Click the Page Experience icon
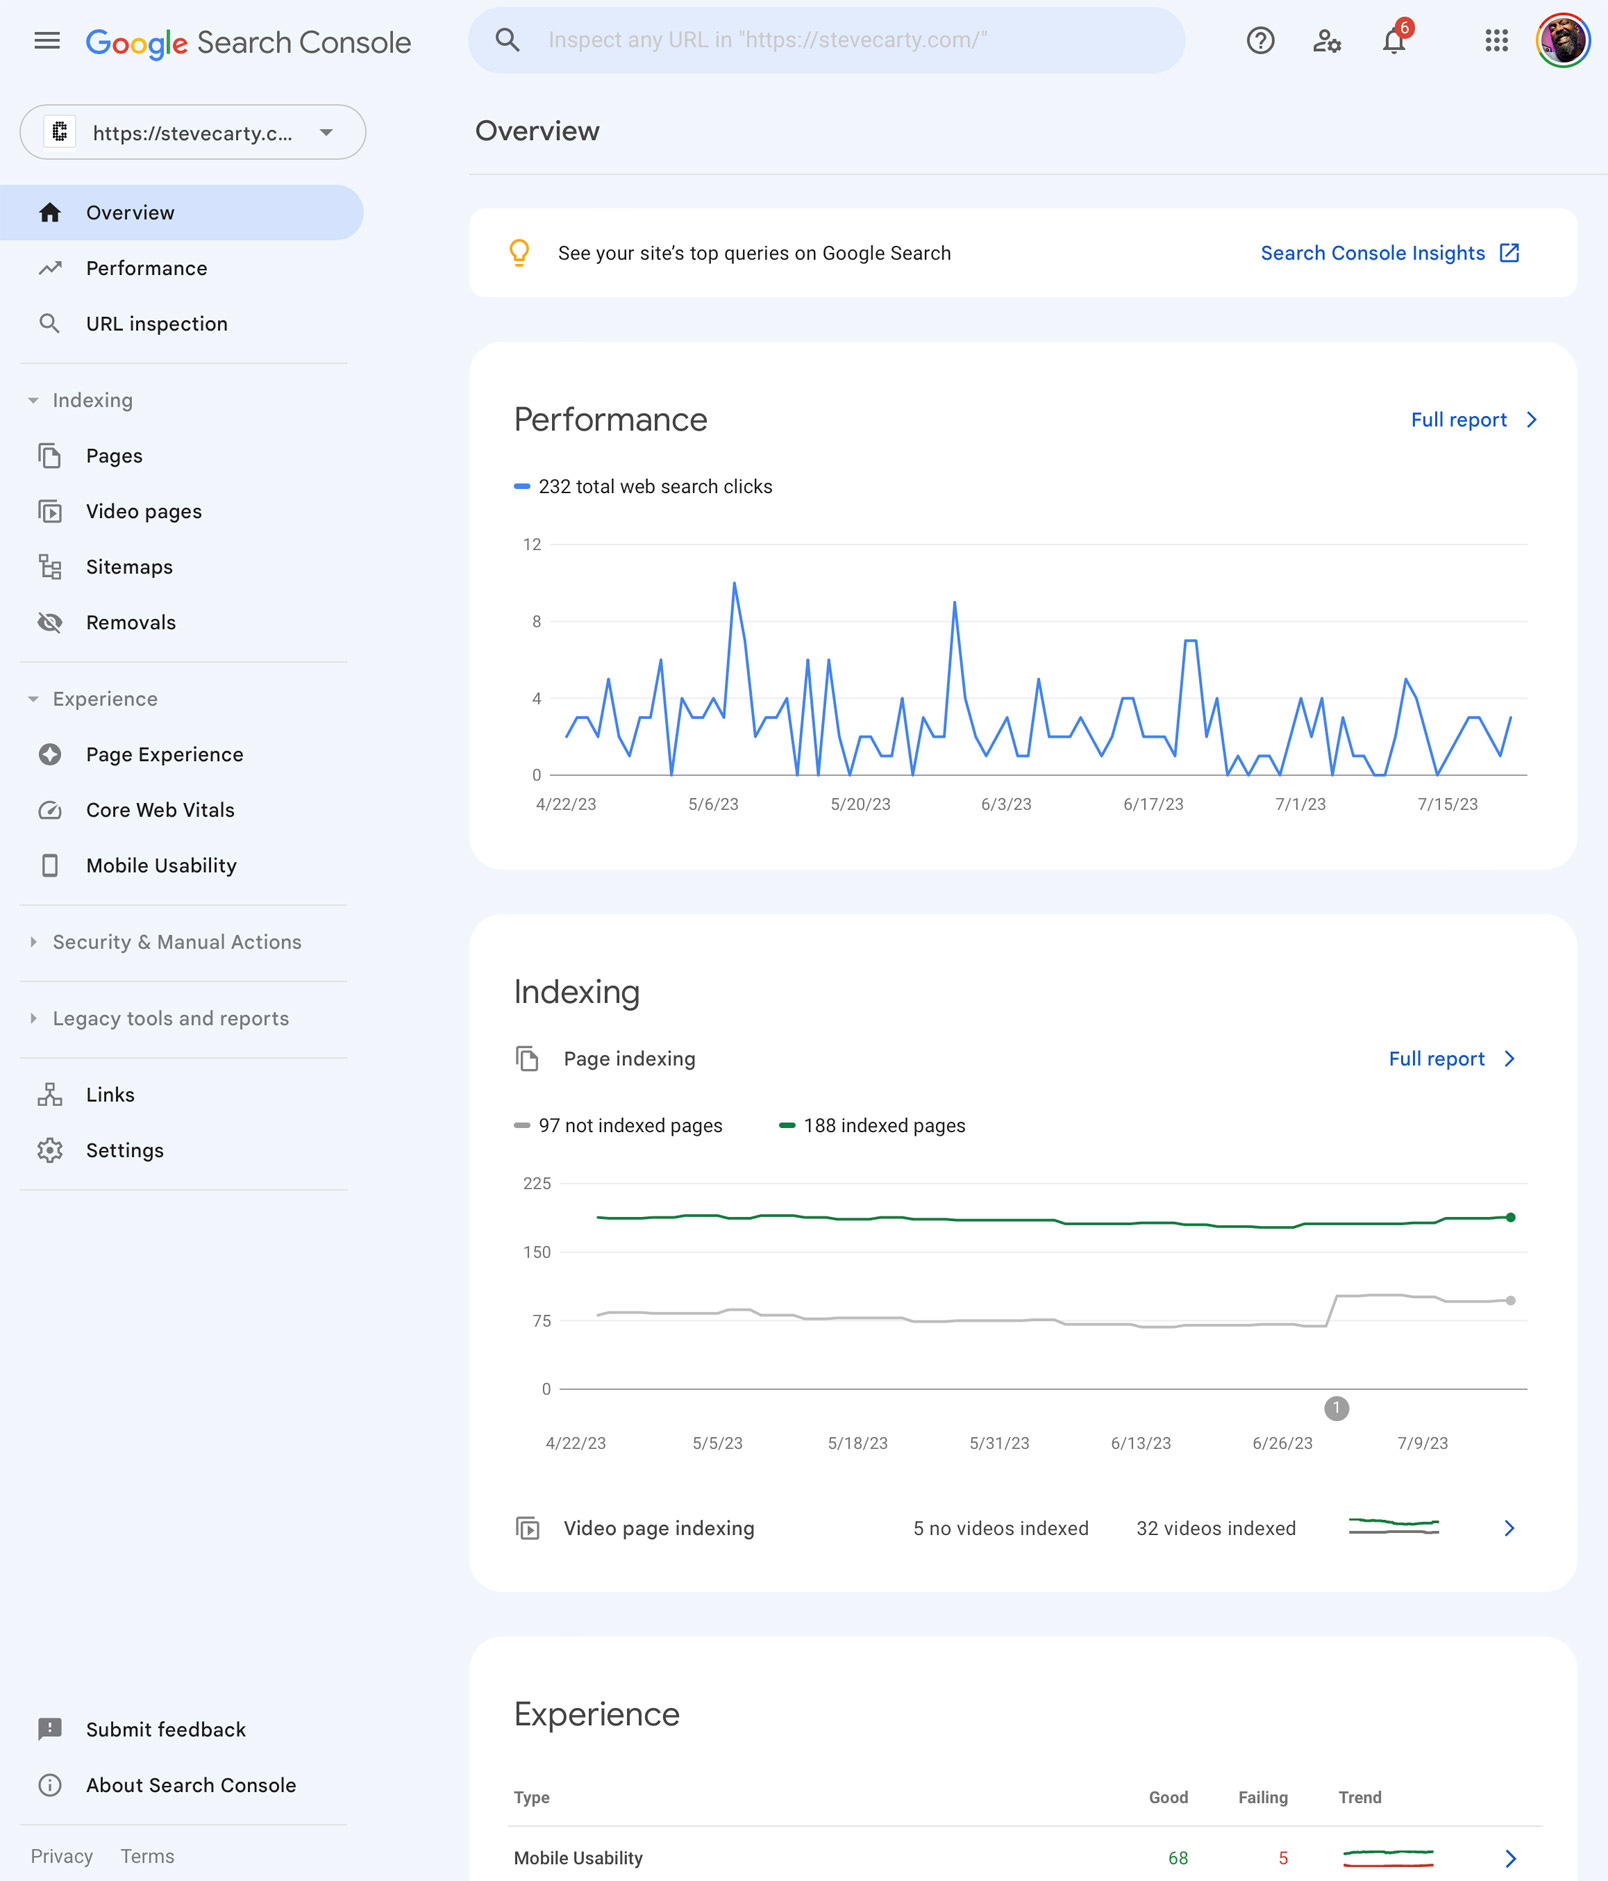 coord(50,755)
